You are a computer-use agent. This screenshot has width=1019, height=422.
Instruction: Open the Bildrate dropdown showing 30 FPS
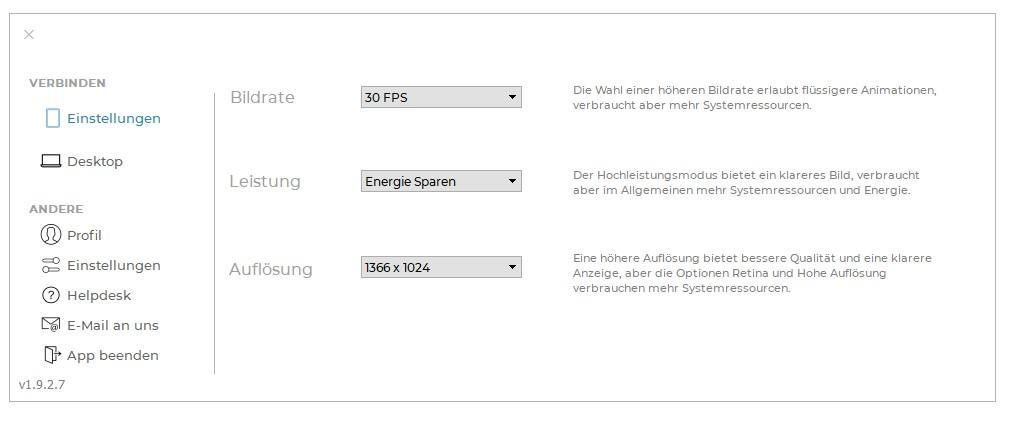pos(441,97)
